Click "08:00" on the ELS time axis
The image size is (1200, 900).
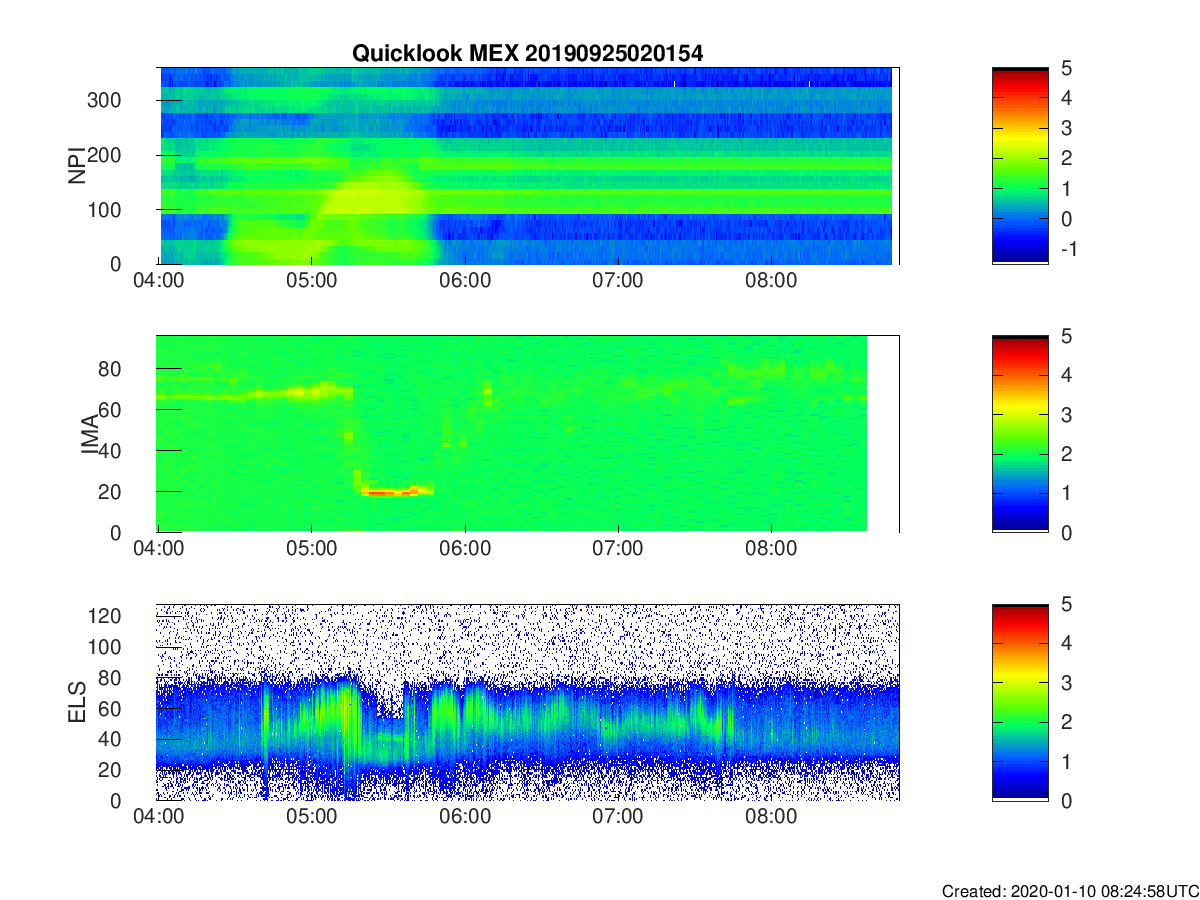point(772,816)
